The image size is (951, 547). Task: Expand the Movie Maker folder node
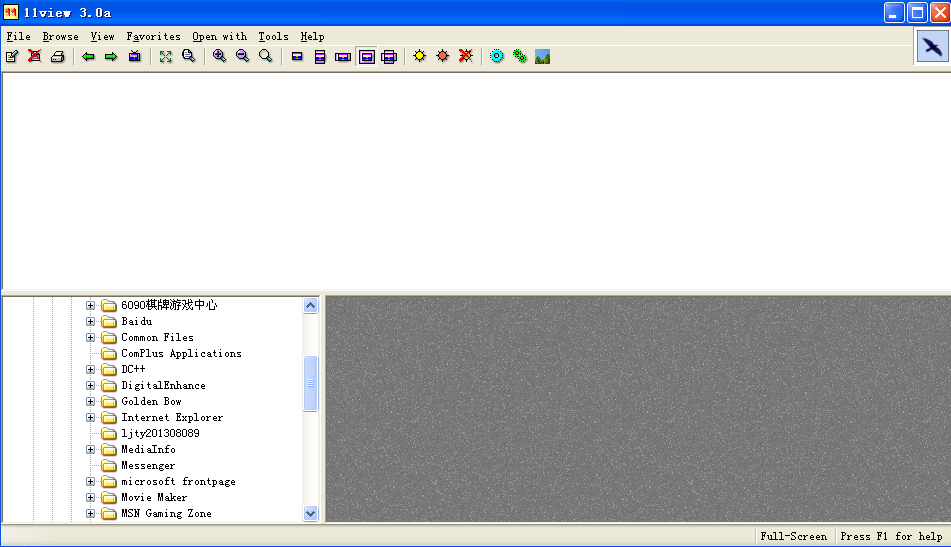pos(91,498)
